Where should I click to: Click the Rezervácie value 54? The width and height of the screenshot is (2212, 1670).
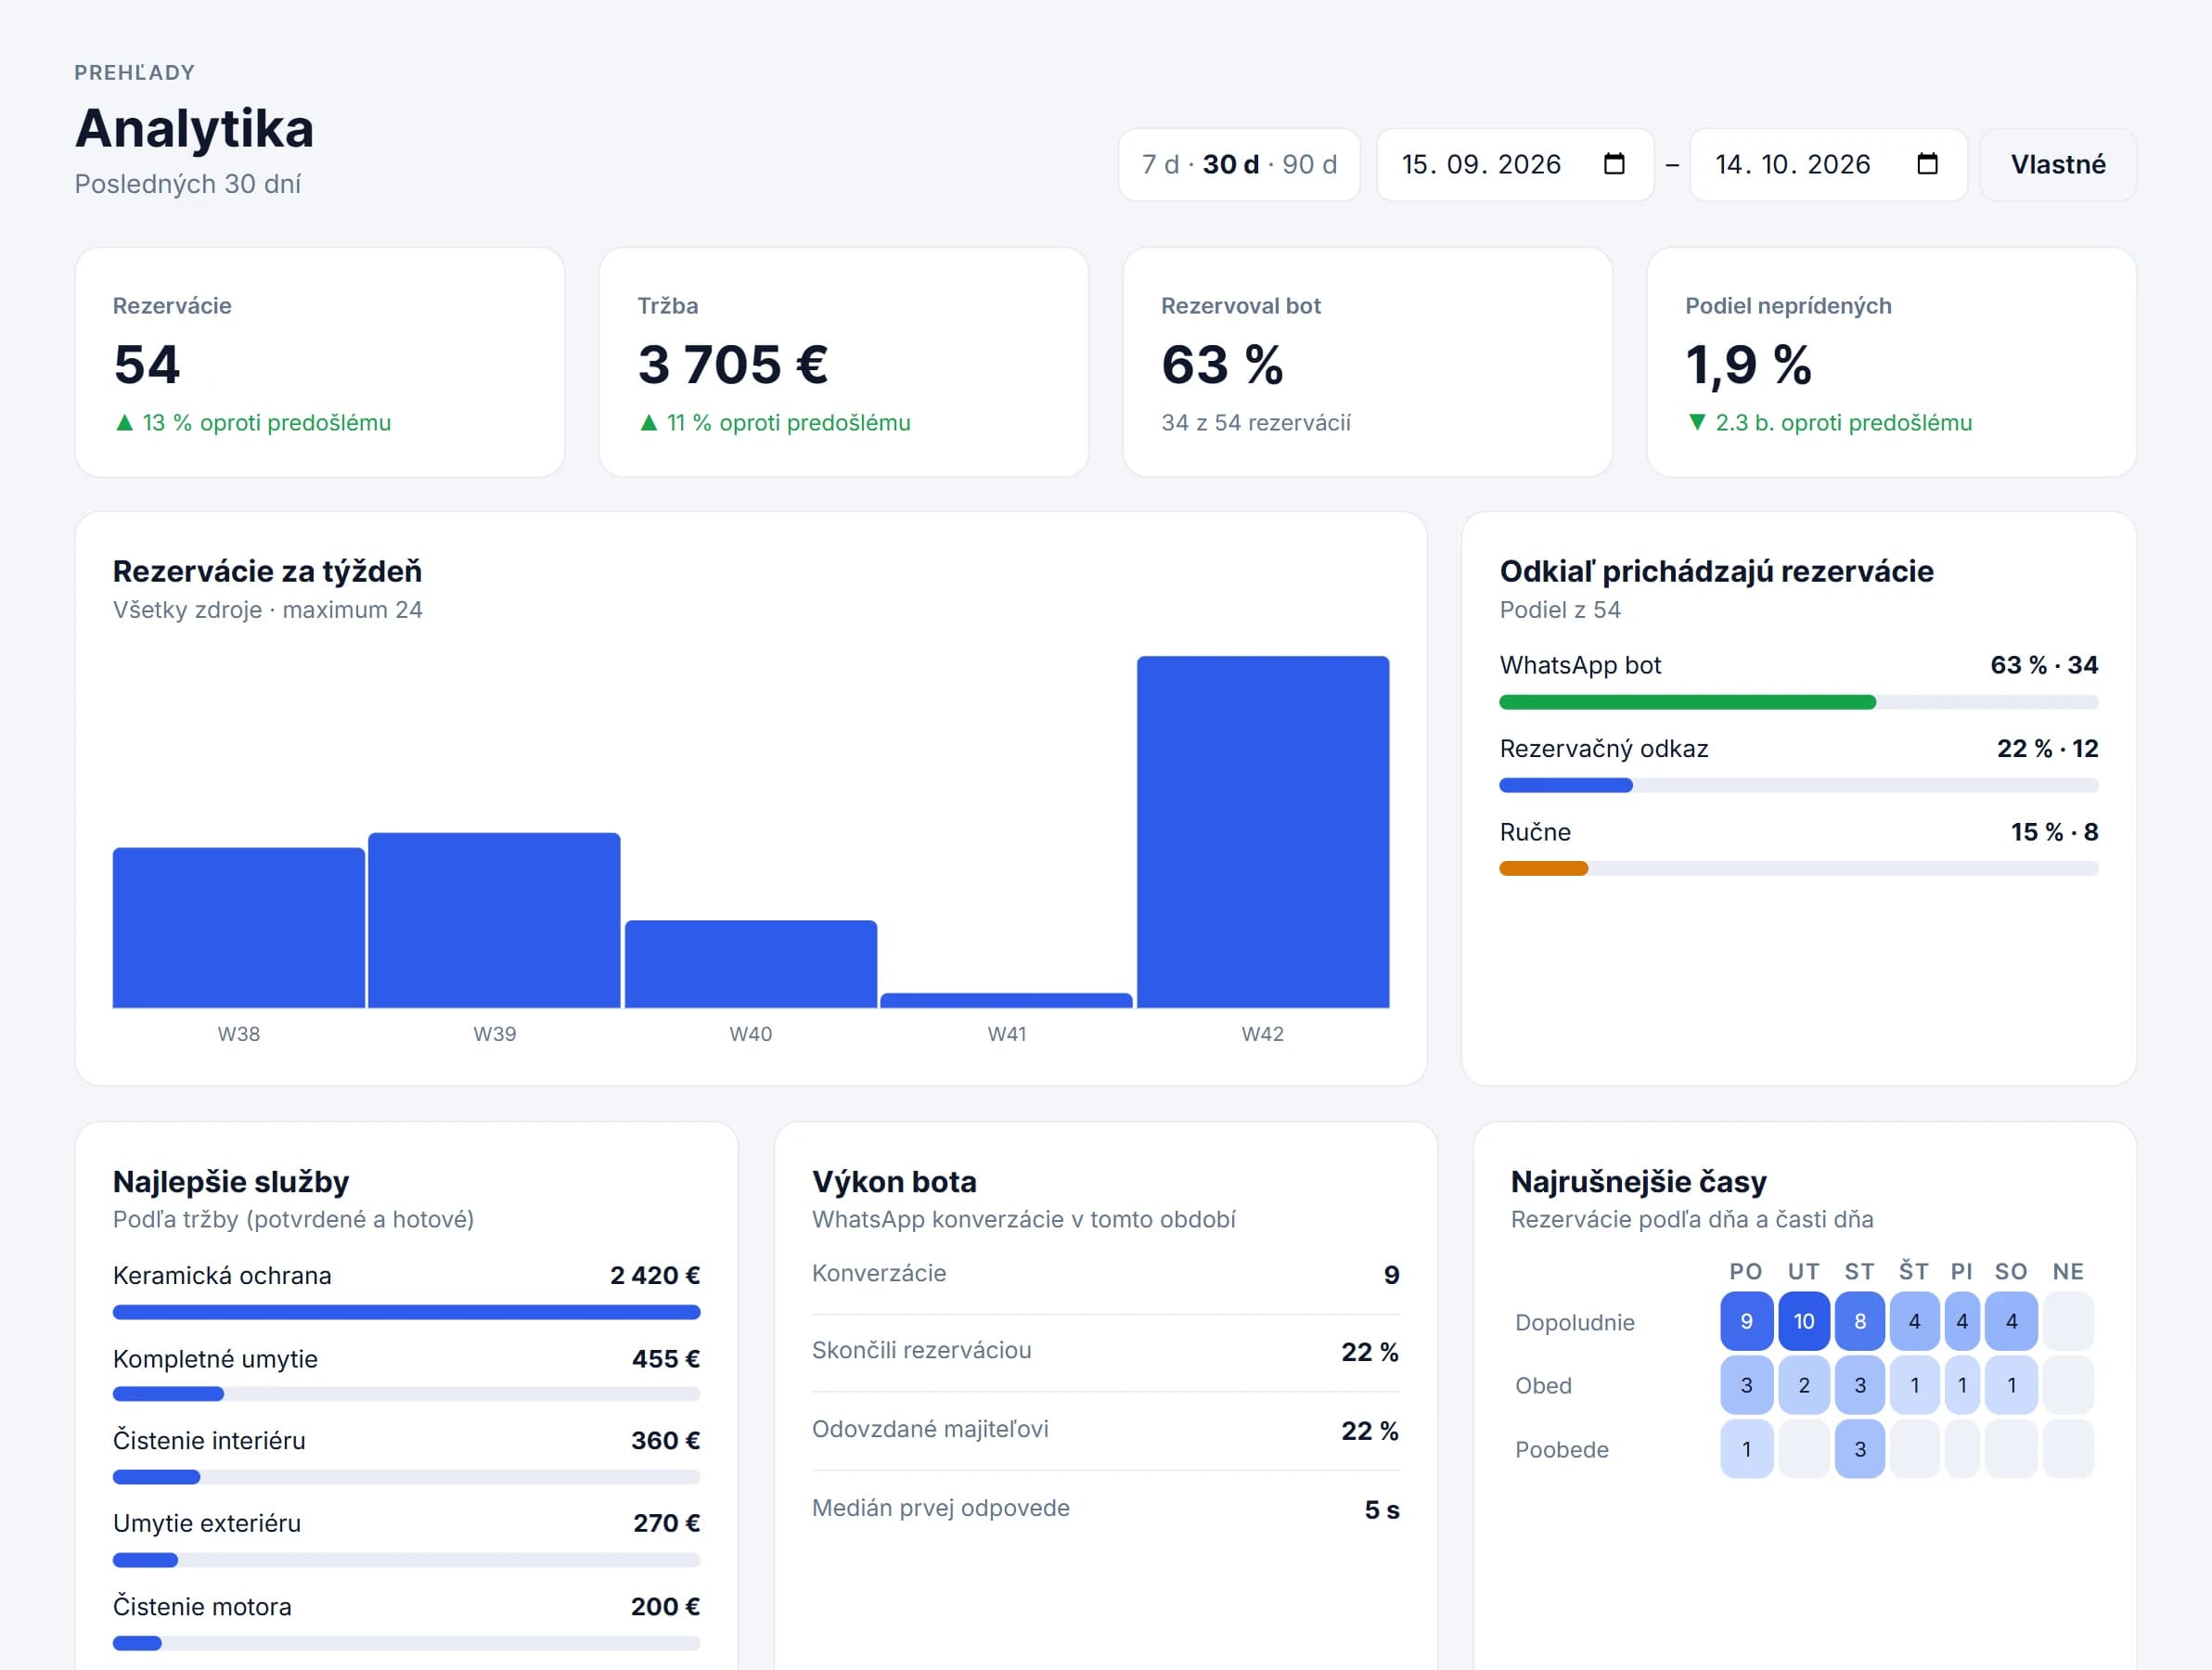[147, 364]
